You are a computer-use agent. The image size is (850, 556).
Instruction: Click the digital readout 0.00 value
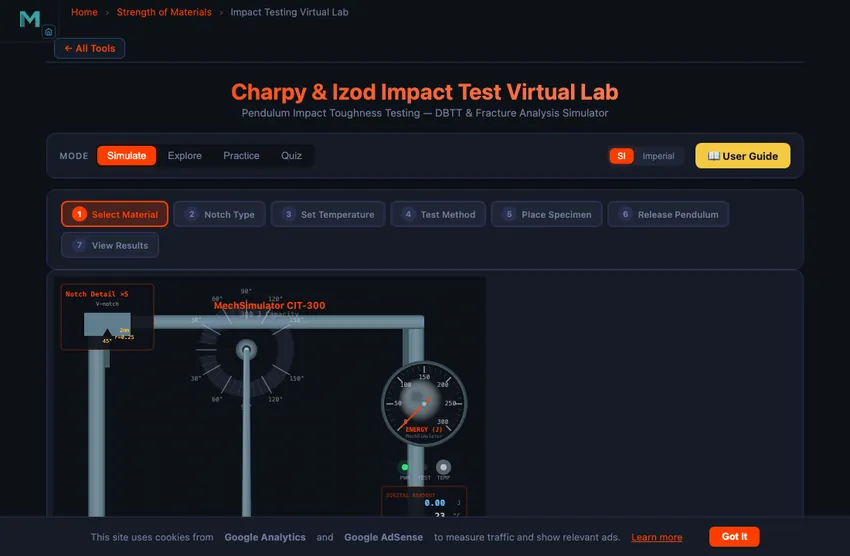tap(434, 503)
